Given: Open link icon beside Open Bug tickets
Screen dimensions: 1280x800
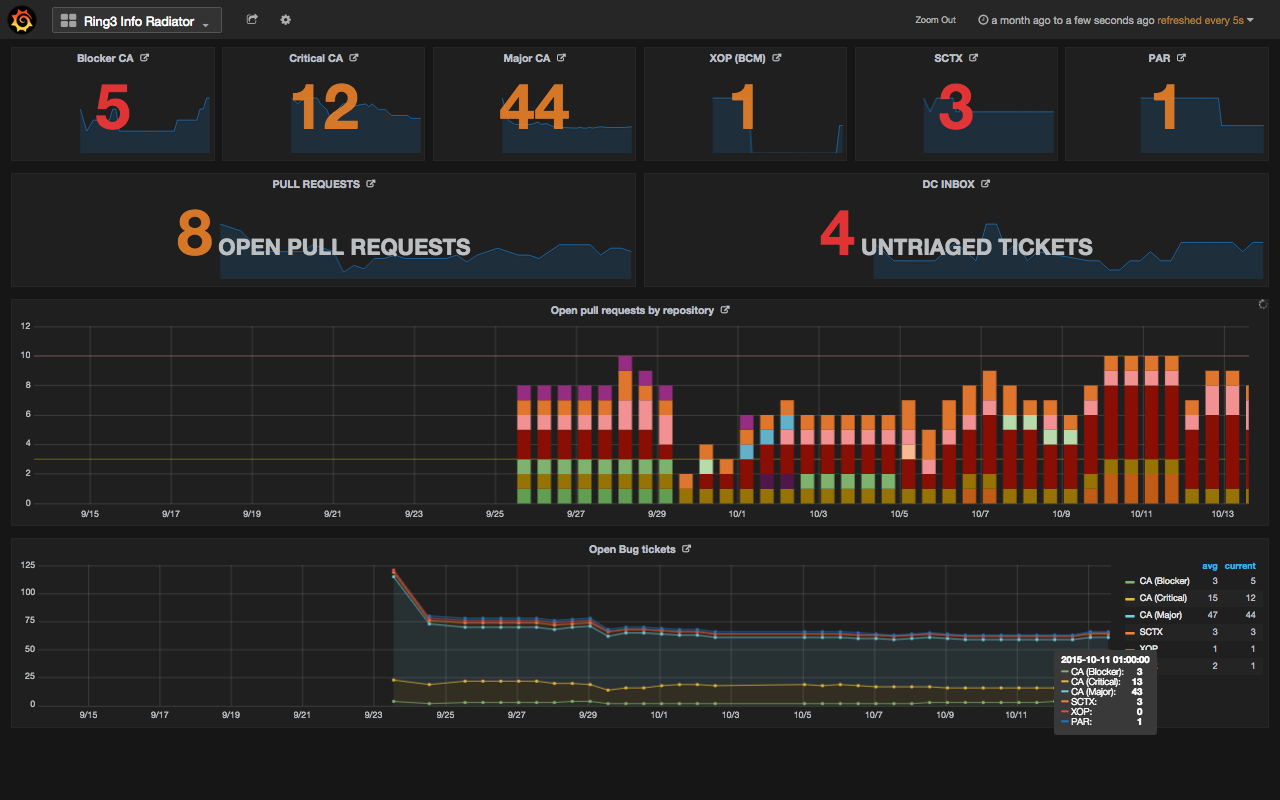Looking at the screenshot, I should [x=686, y=549].
